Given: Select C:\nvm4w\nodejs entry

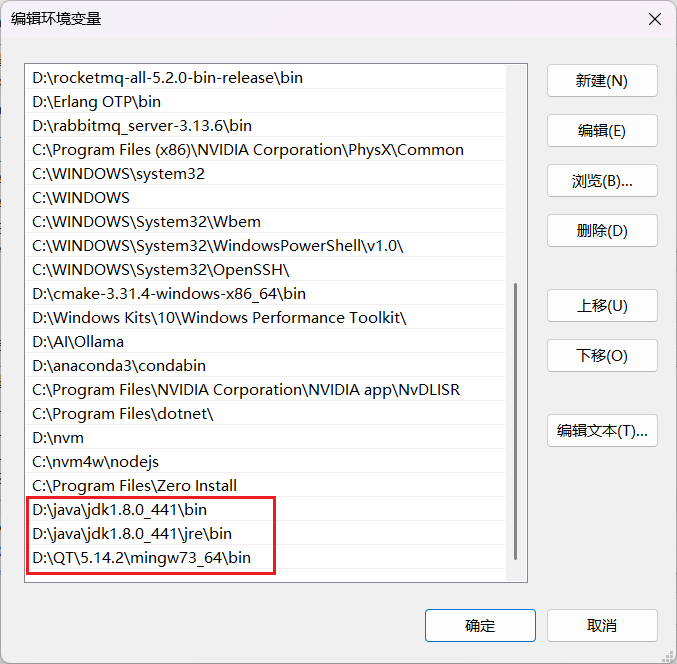Looking at the screenshot, I should (x=266, y=462).
